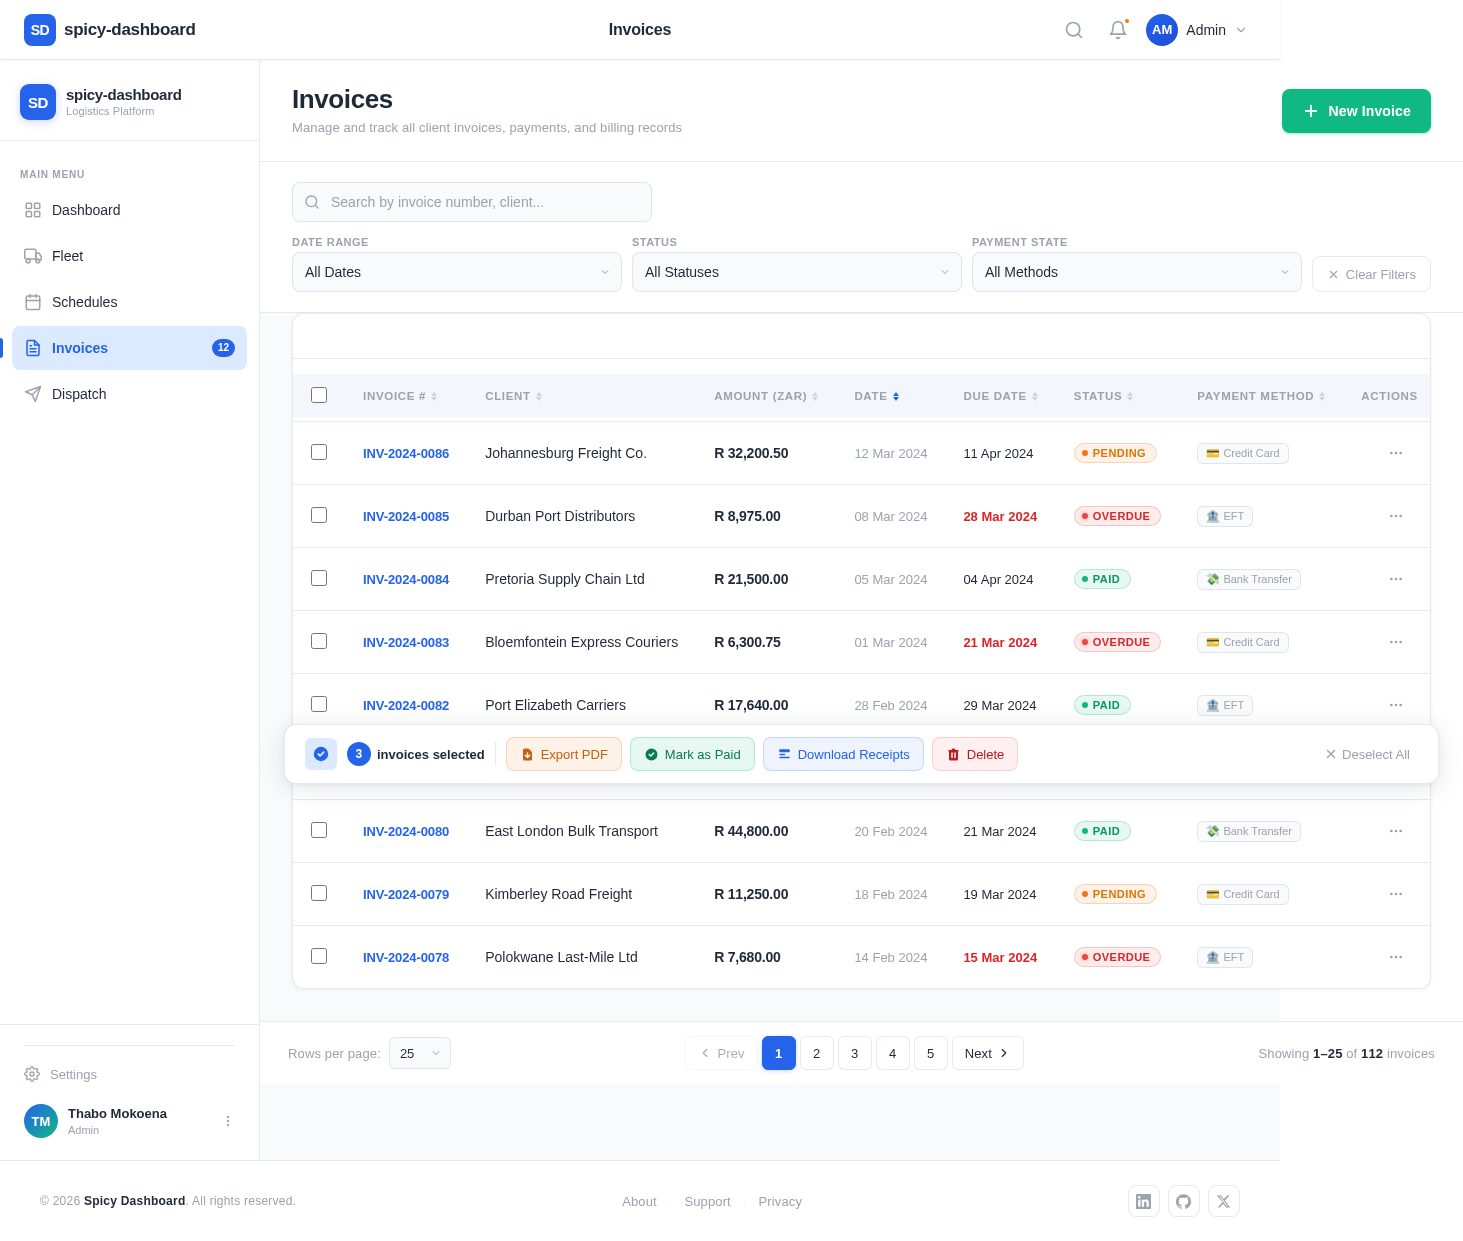Expand the All Methods payment dropdown

pos(1136,272)
